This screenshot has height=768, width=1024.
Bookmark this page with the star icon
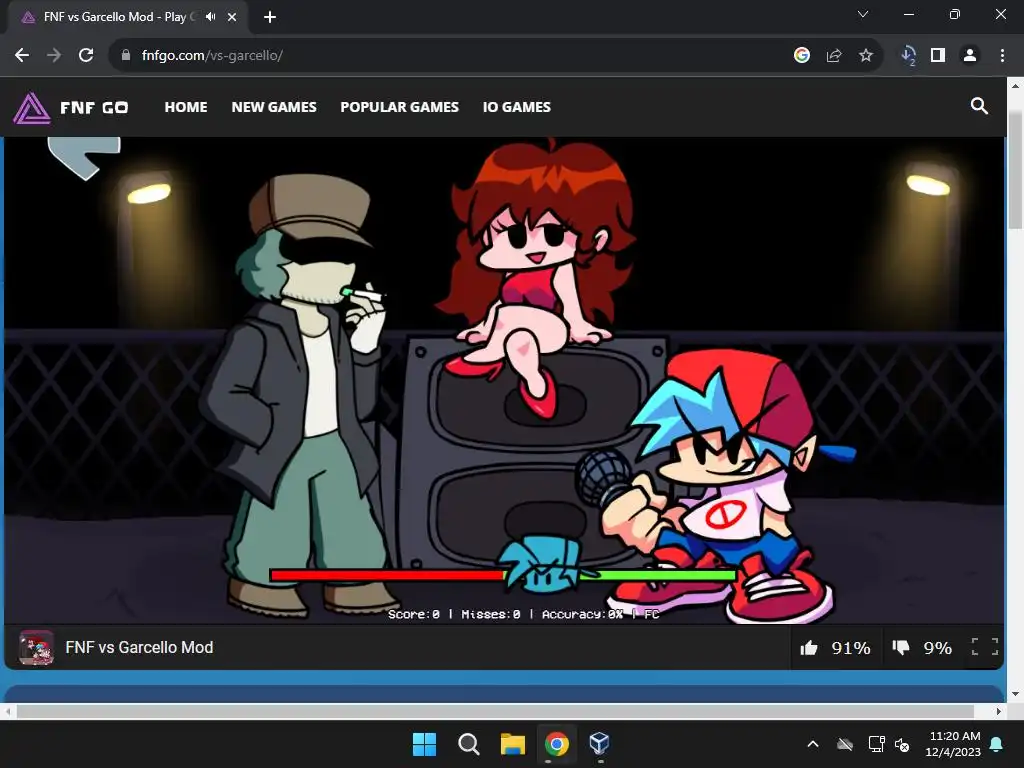point(866,56)
